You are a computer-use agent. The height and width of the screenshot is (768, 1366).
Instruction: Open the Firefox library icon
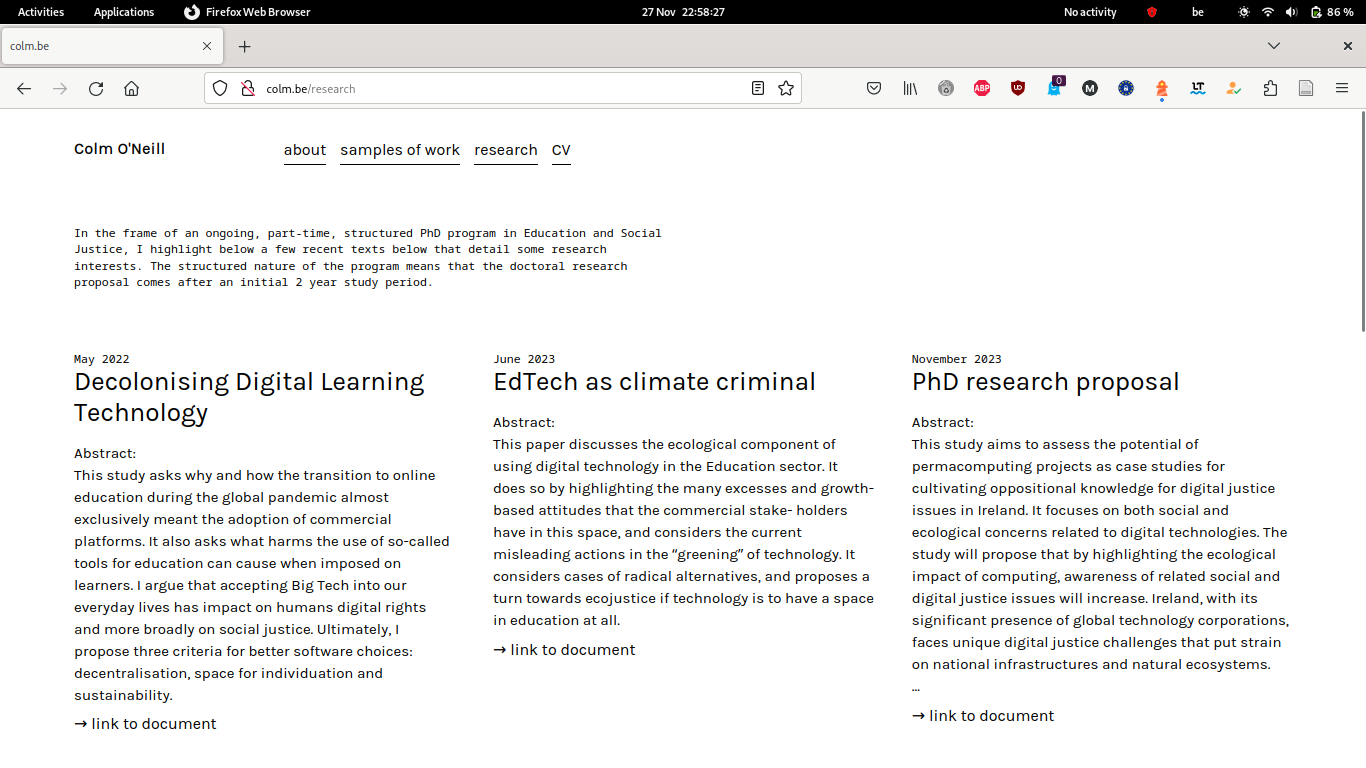point(910,88)
